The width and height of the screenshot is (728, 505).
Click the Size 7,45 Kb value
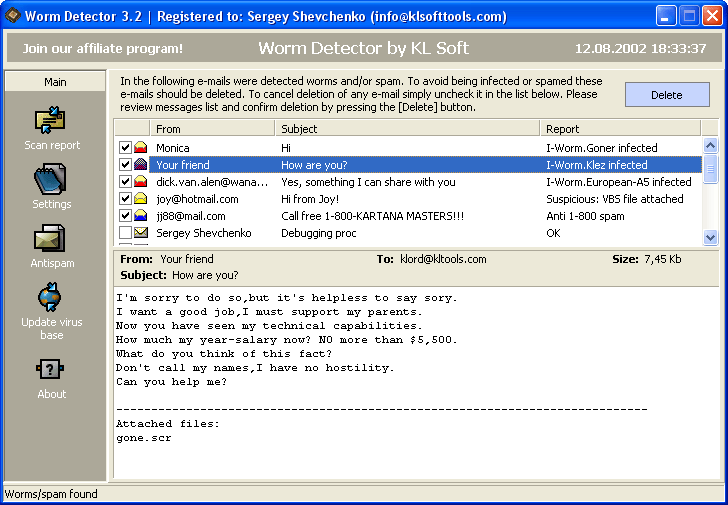point(663,259)
